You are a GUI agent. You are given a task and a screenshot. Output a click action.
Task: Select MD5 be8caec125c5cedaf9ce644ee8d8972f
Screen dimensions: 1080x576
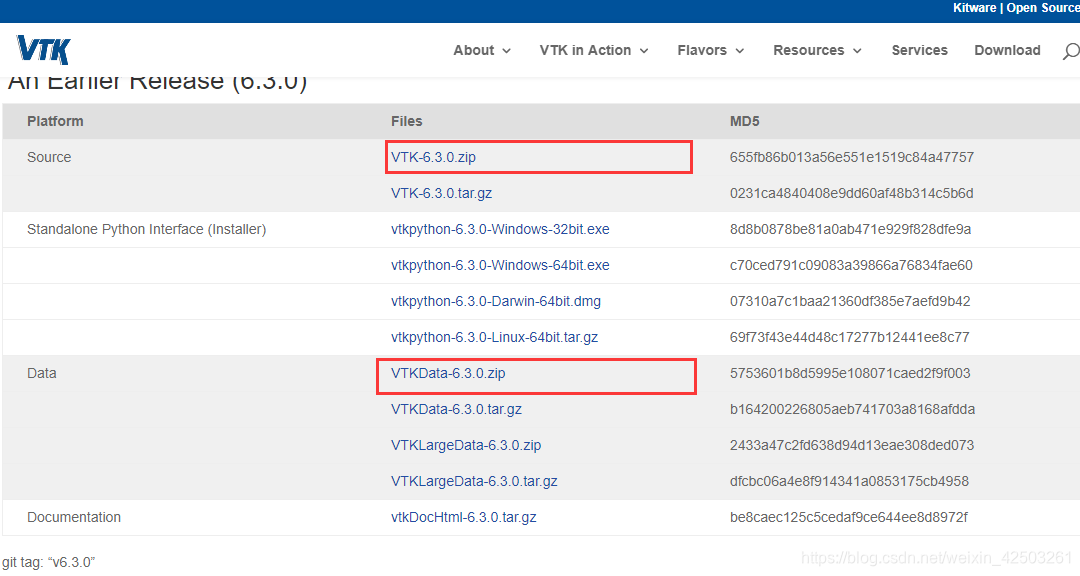point(849,517)
